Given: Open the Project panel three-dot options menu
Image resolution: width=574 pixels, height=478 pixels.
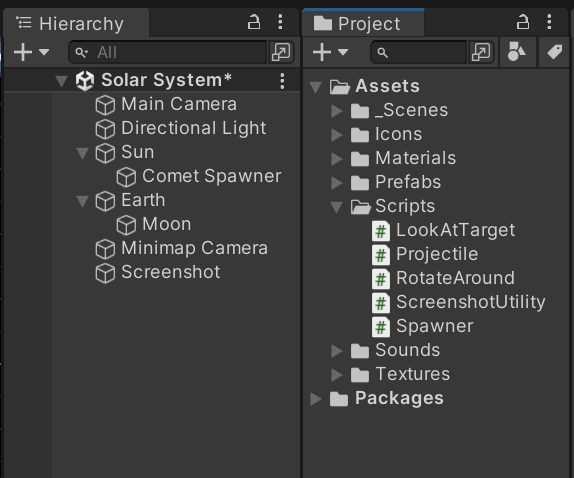Looking at the screenshot, I should pyautogui.click(x=549, y=22).
